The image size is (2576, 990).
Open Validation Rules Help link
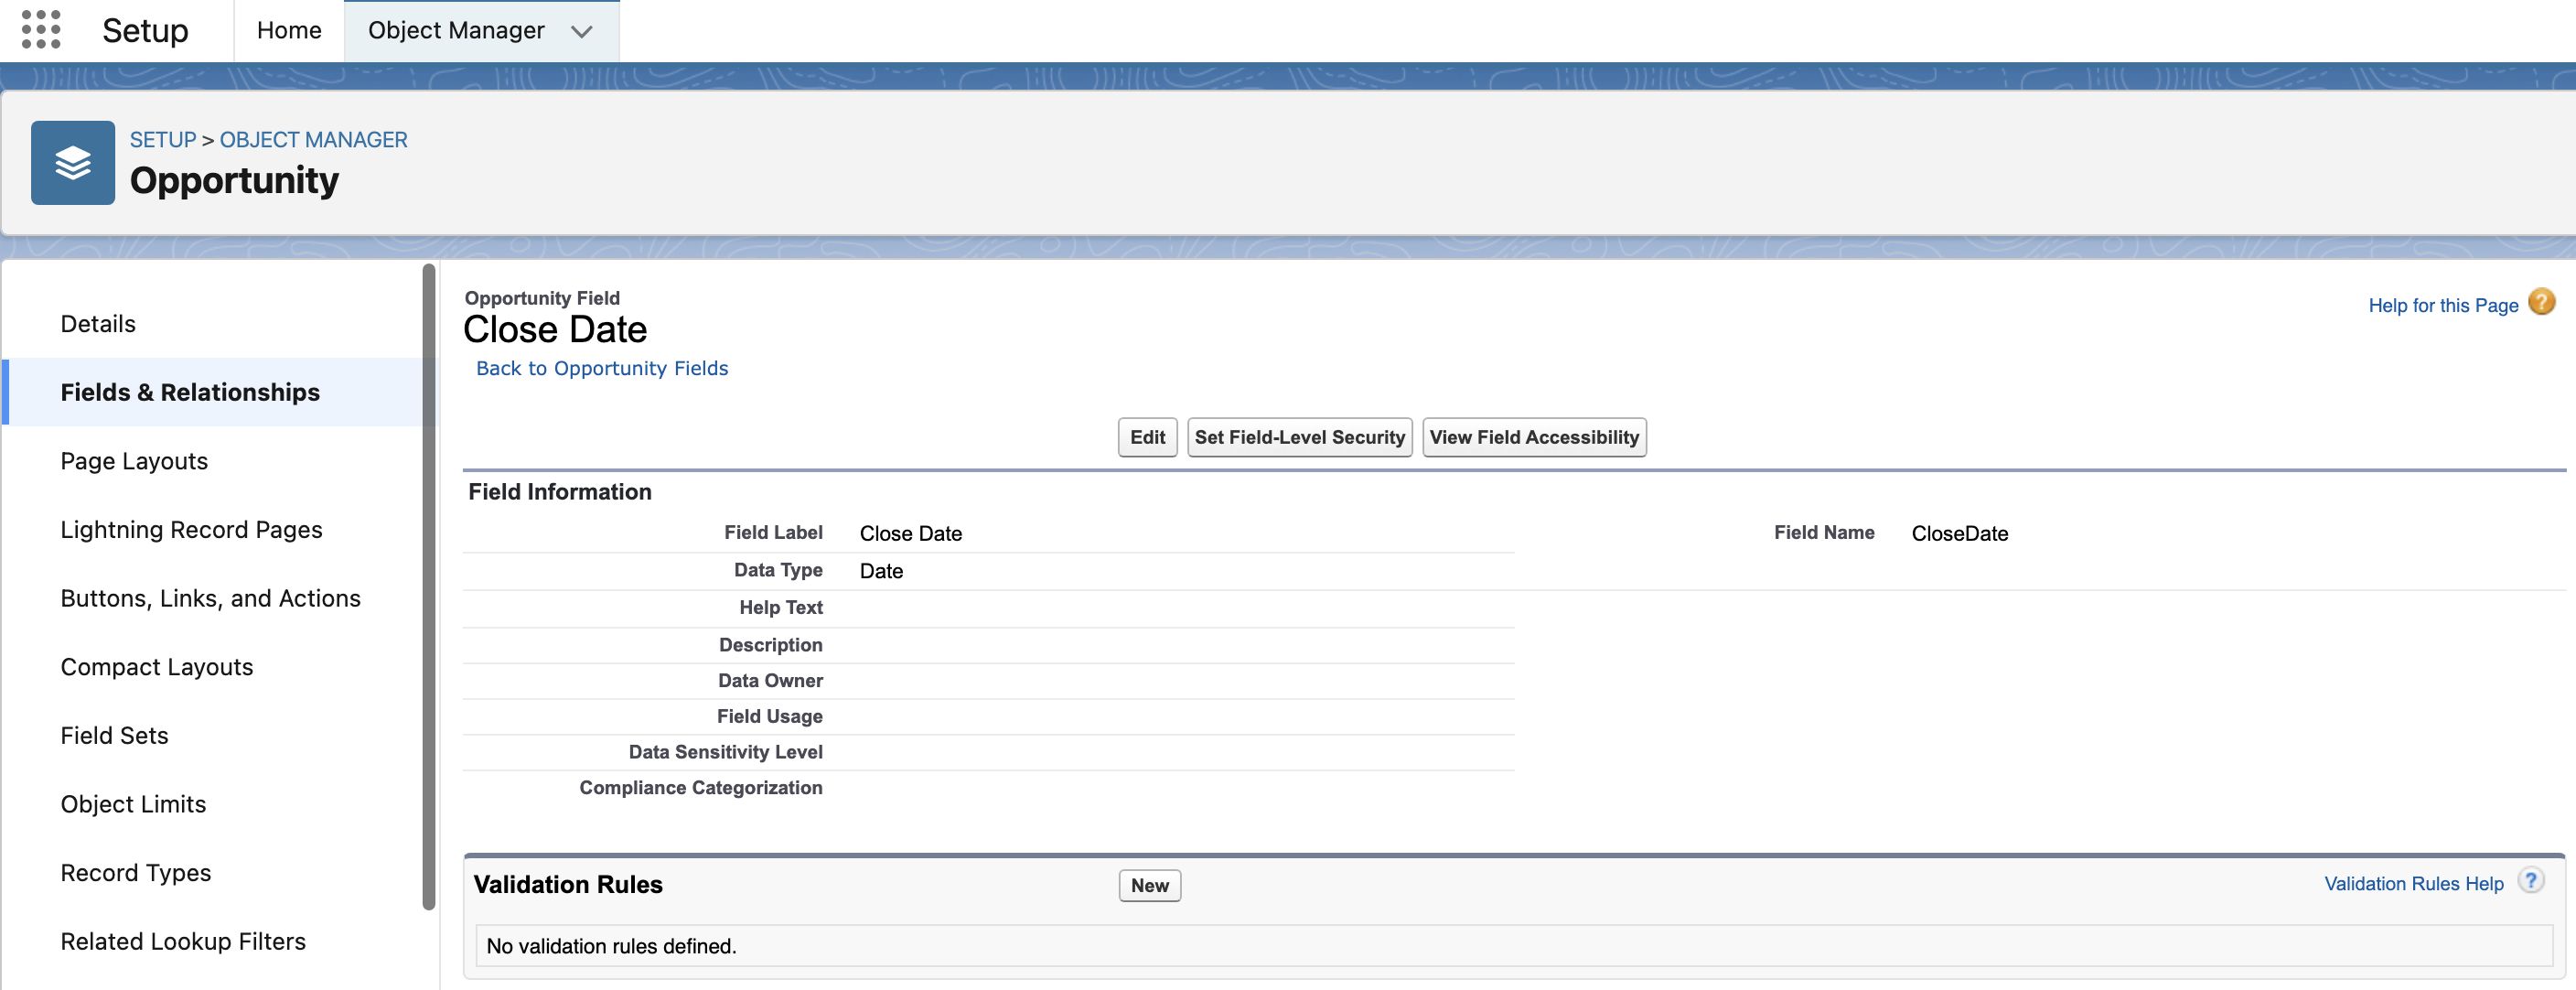tap(2413, 884)
